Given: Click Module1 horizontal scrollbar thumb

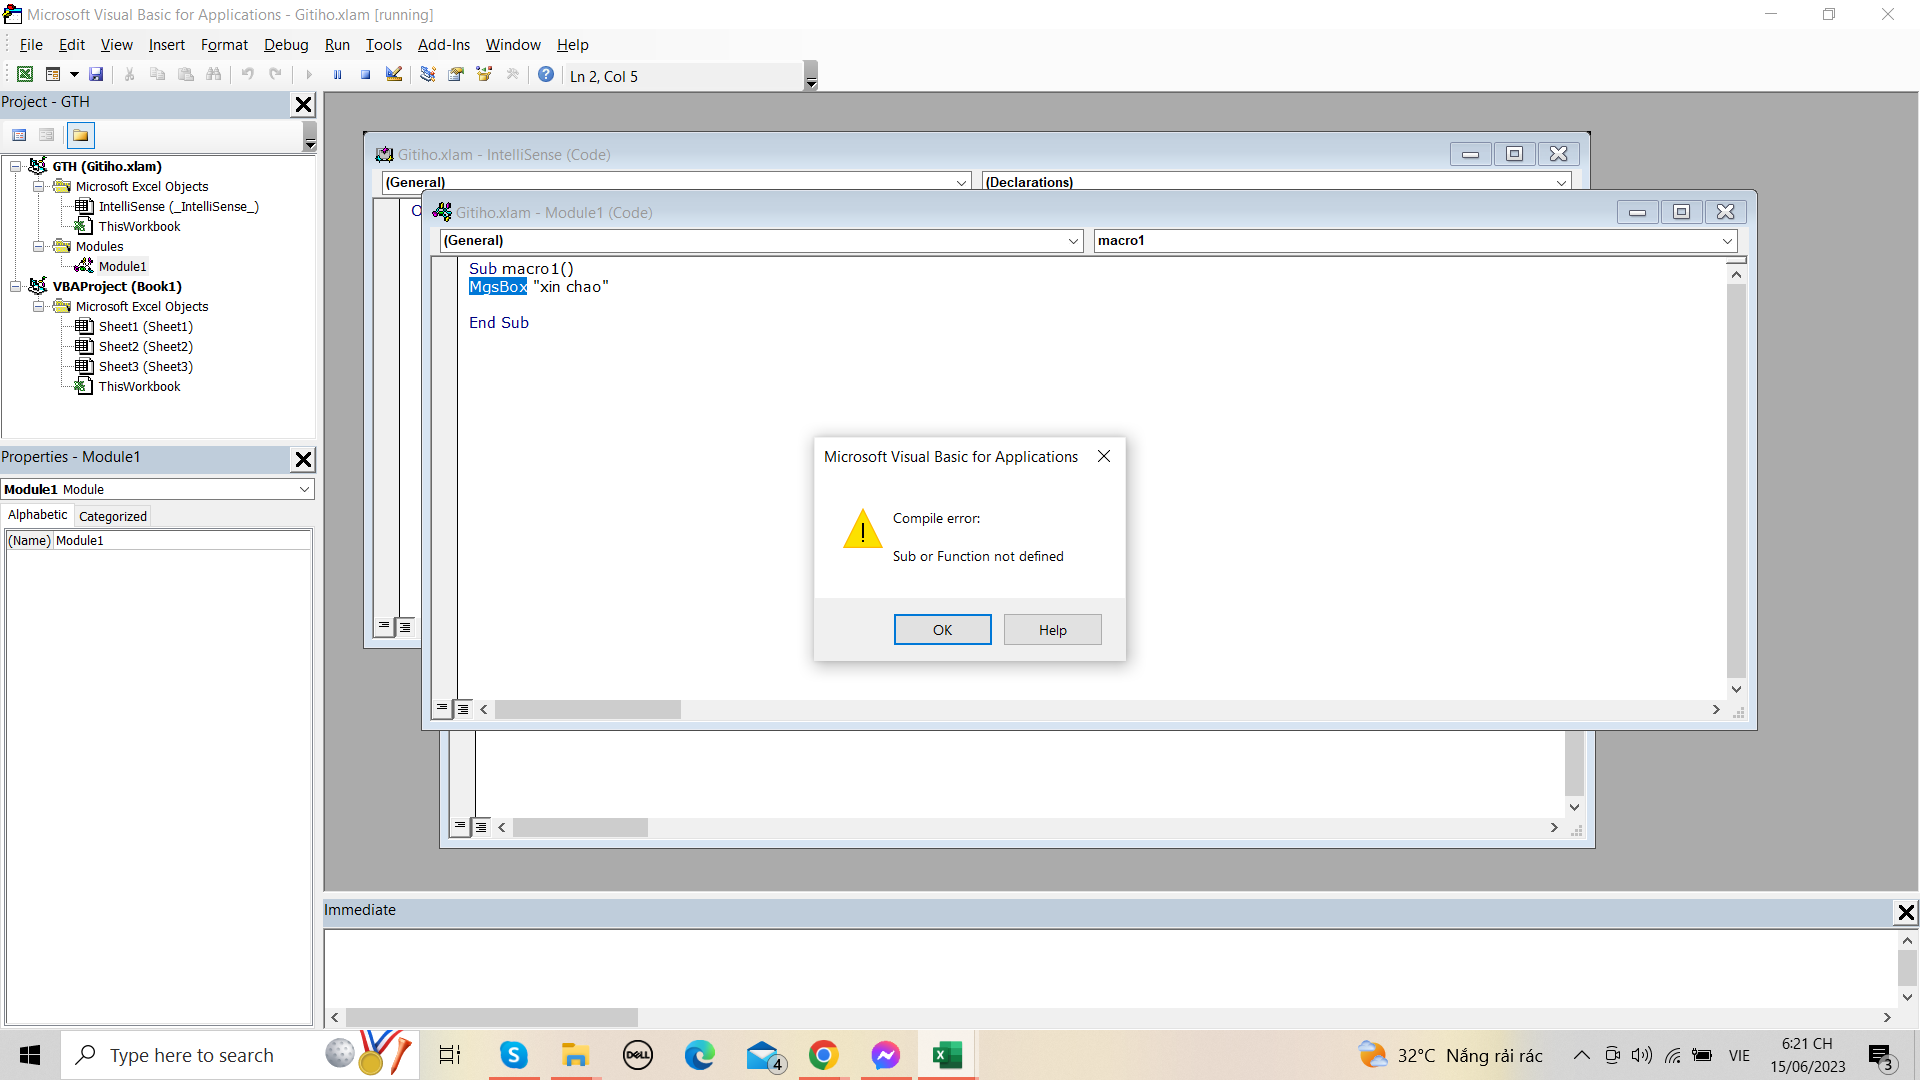Looking at the screenshot, I should (588, 709).
